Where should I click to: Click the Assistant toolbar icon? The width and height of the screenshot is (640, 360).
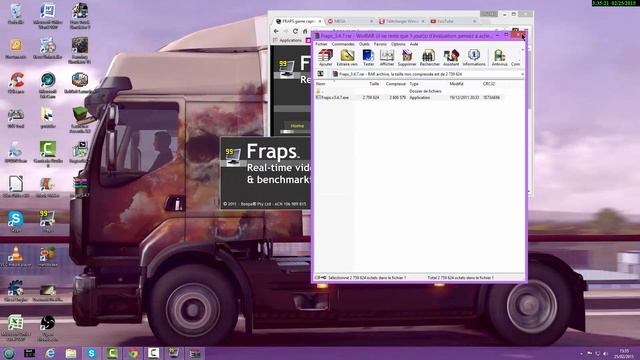(451, 58)
